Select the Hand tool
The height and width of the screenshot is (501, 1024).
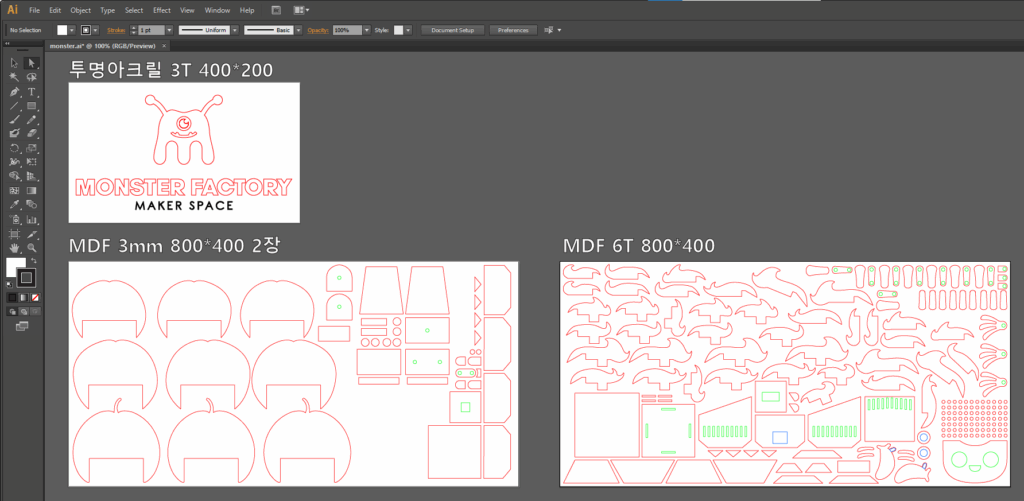pyautogui.click(x=14, y=248)
